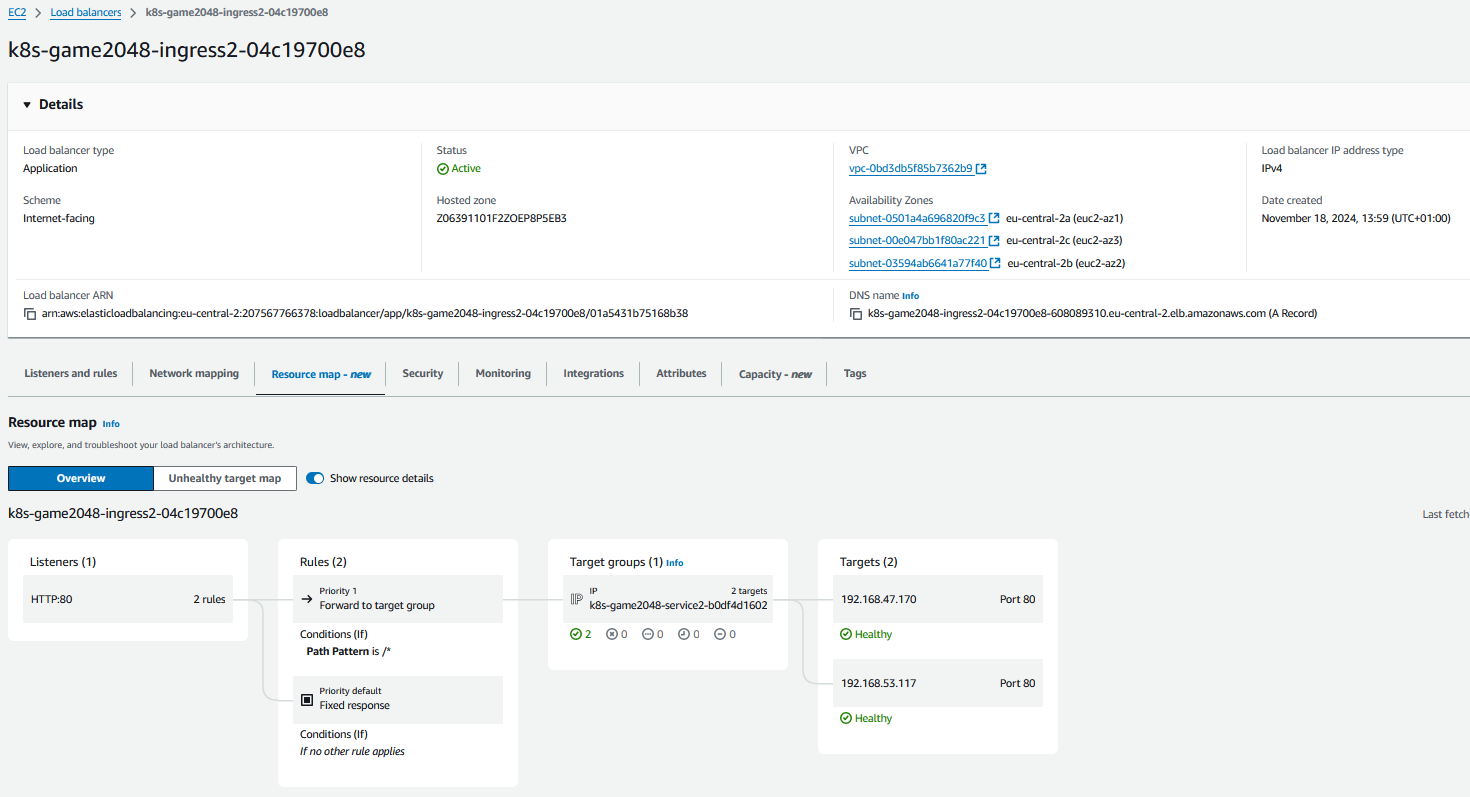The image size is (1470, 797).
Task: Open external icon beside subnet-00e047bb1f80ac221
Action: 995,241
